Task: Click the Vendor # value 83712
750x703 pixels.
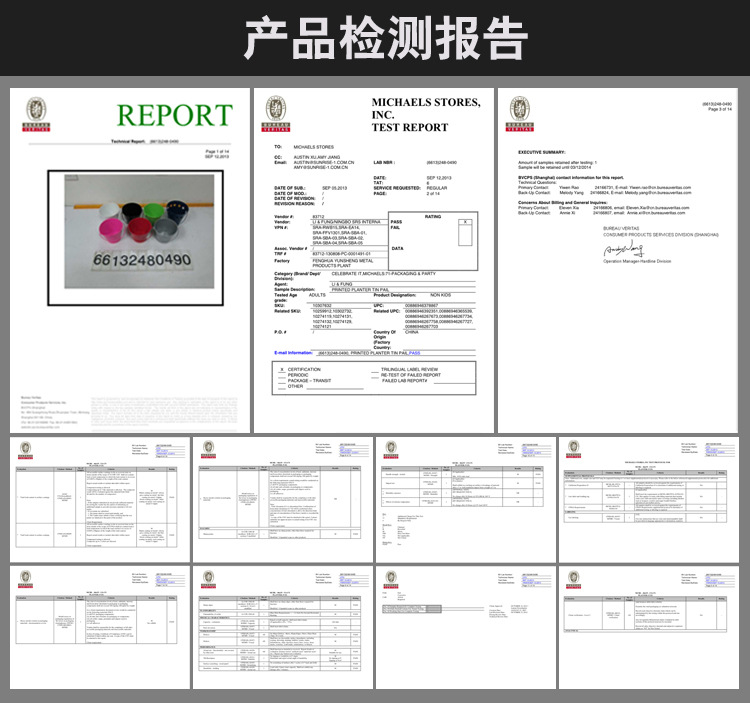Action: (318, 217)
